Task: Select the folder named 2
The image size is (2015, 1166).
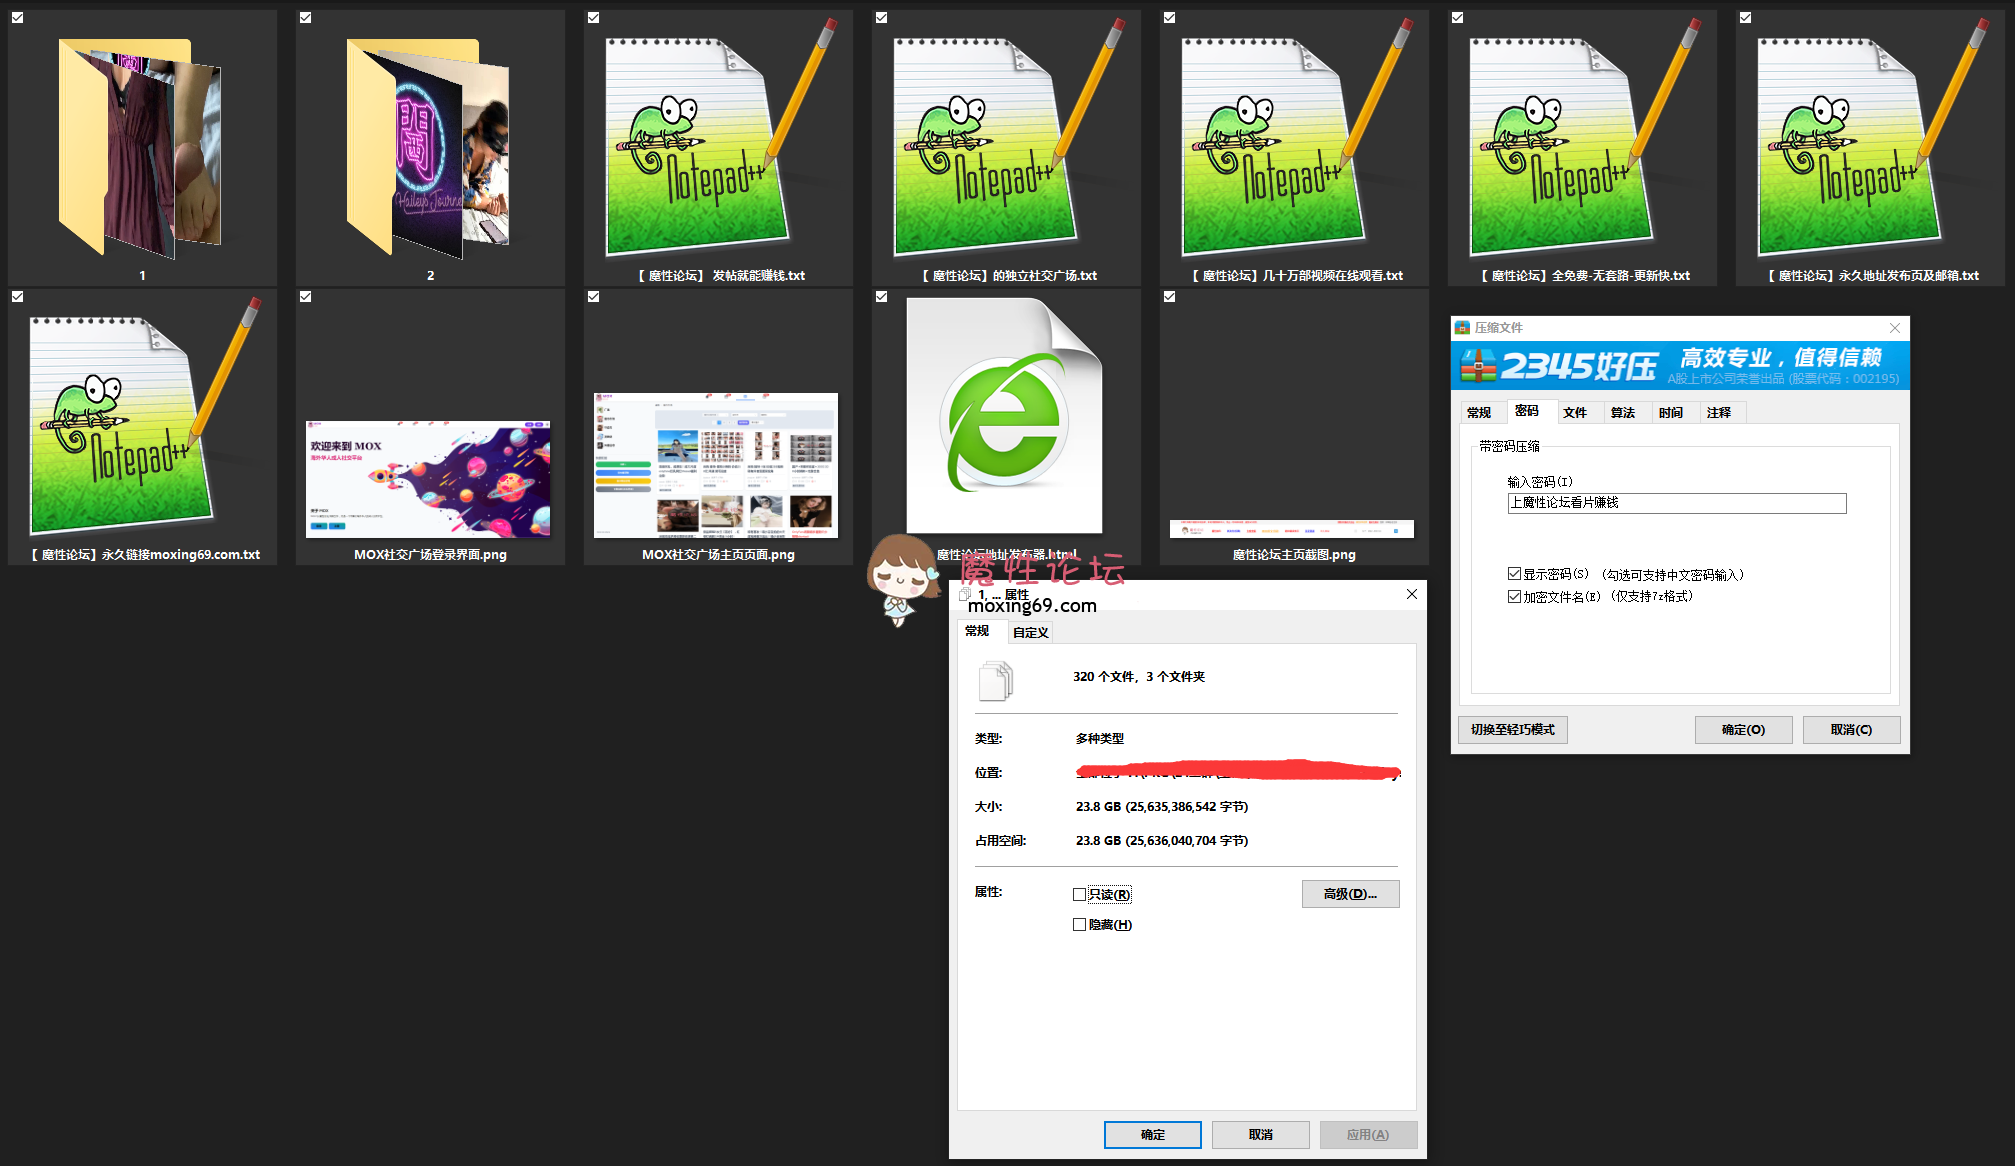Action: click(x=428, y=147)
